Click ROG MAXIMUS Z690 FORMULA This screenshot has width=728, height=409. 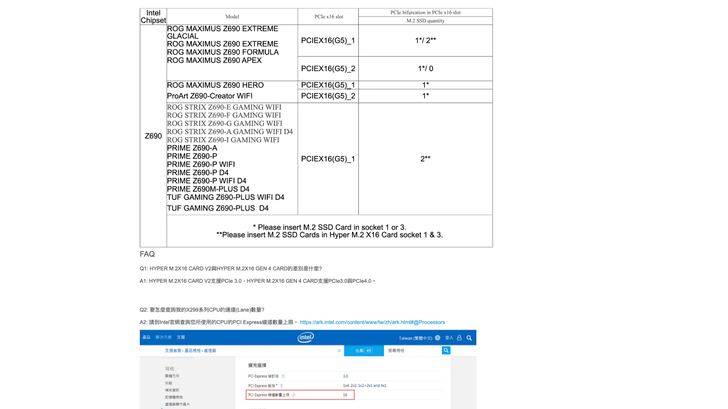click(x=223, y=52)
